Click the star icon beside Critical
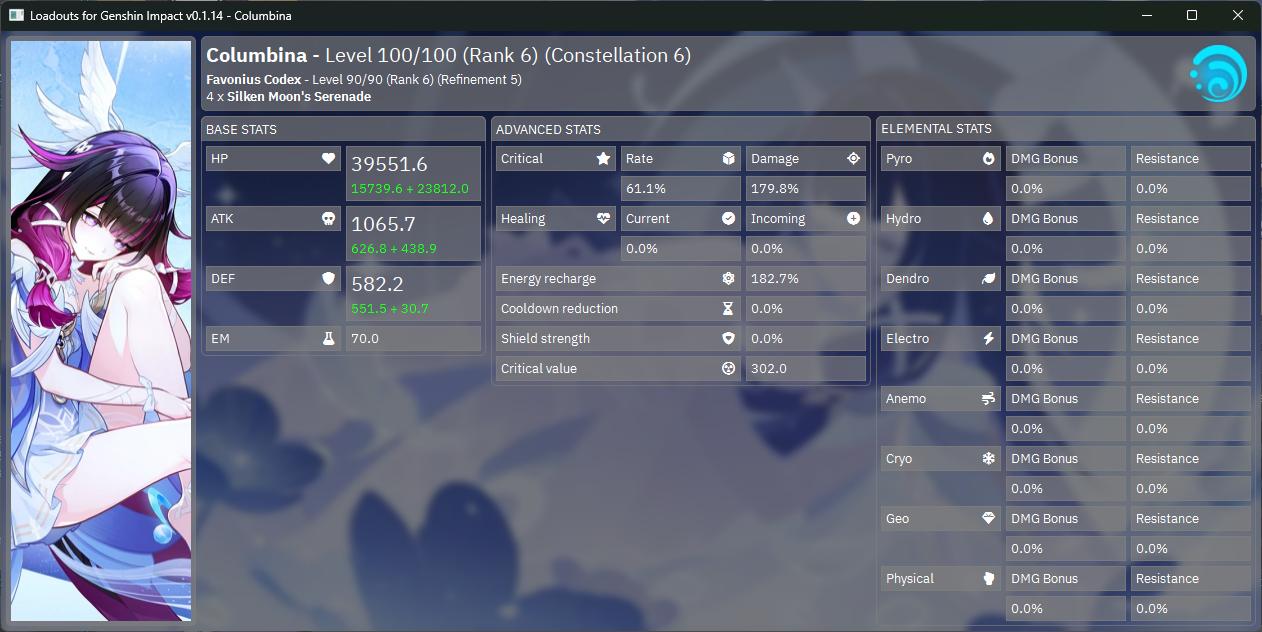Screen dimensions: 1262x632 pos(603,159)
